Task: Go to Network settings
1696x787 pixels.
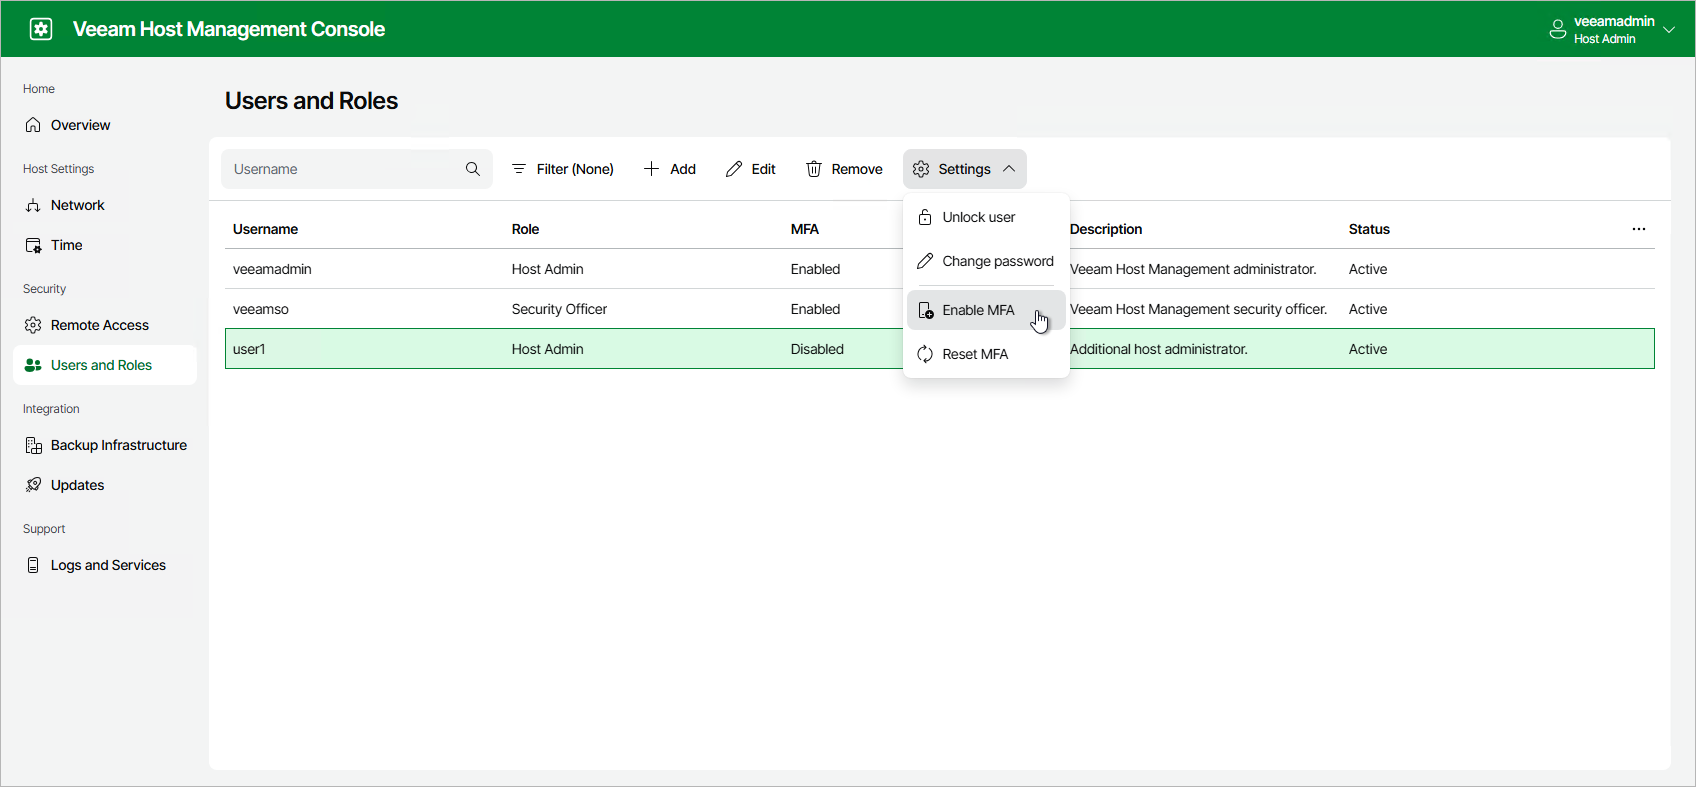Action: coord(105,205)
